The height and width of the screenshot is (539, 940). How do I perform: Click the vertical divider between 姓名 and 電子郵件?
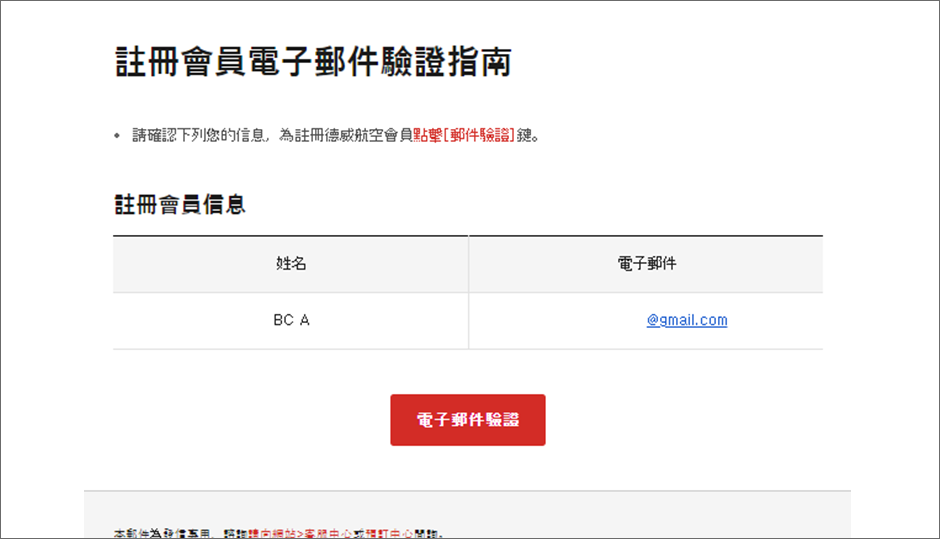tap(468, 292)
